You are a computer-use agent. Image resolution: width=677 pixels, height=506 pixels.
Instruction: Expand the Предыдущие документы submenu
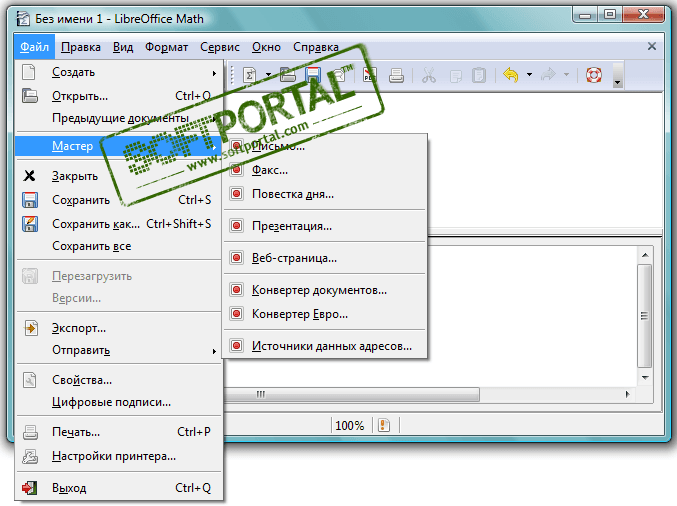point(119,118)
